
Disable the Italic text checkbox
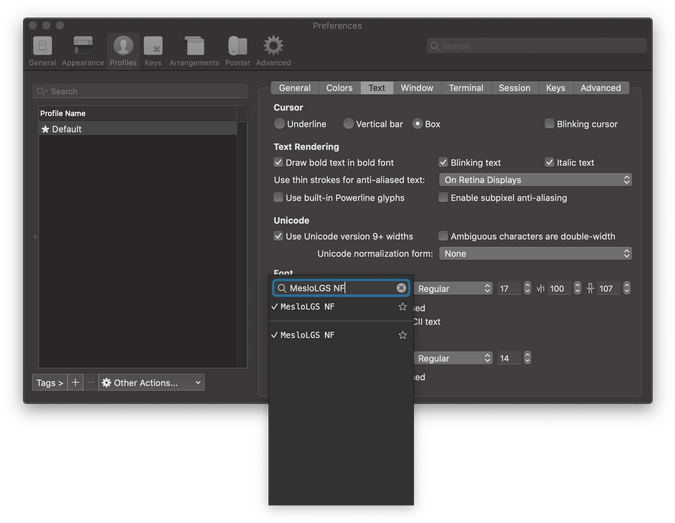point(549,162)
